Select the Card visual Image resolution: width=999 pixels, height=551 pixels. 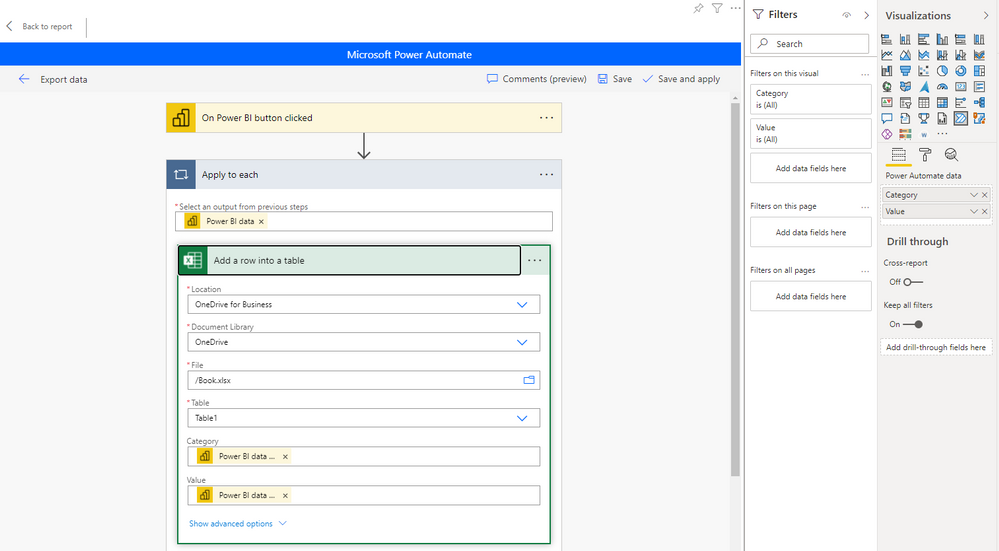pyautogui.click(x=961, y=87)
